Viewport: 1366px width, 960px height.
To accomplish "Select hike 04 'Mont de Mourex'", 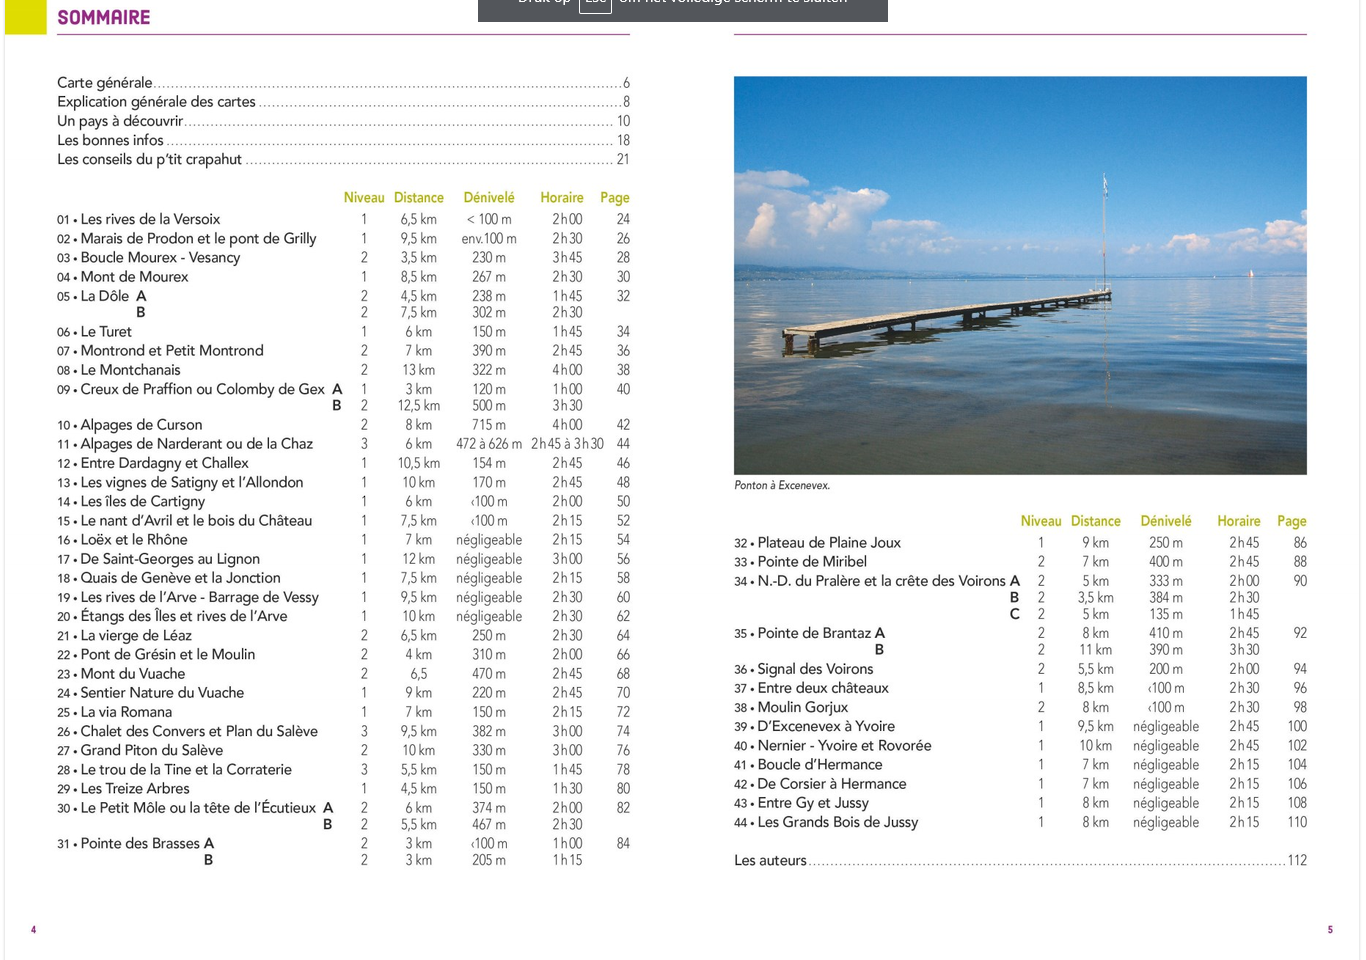I will pyautogui.click(x=134, y=277).
